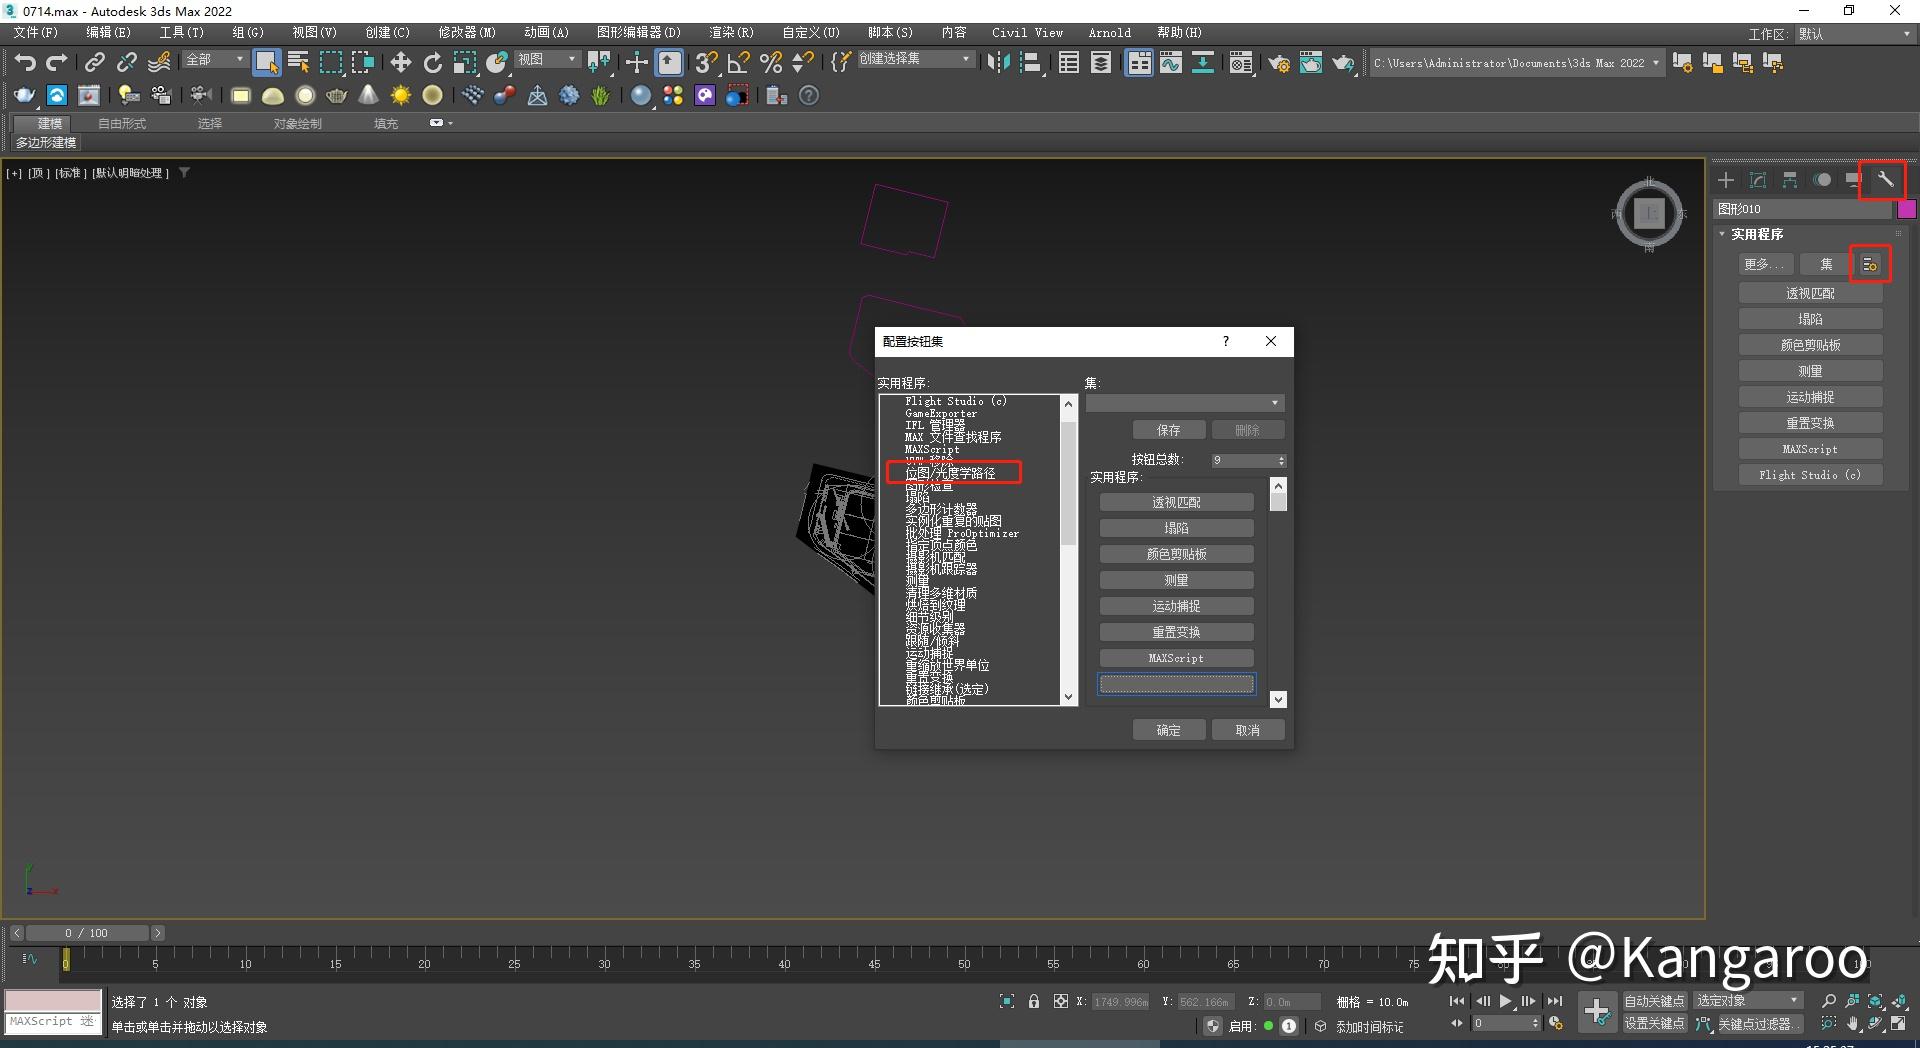Activate the Select and Rotate tool

tap(433, 63)
